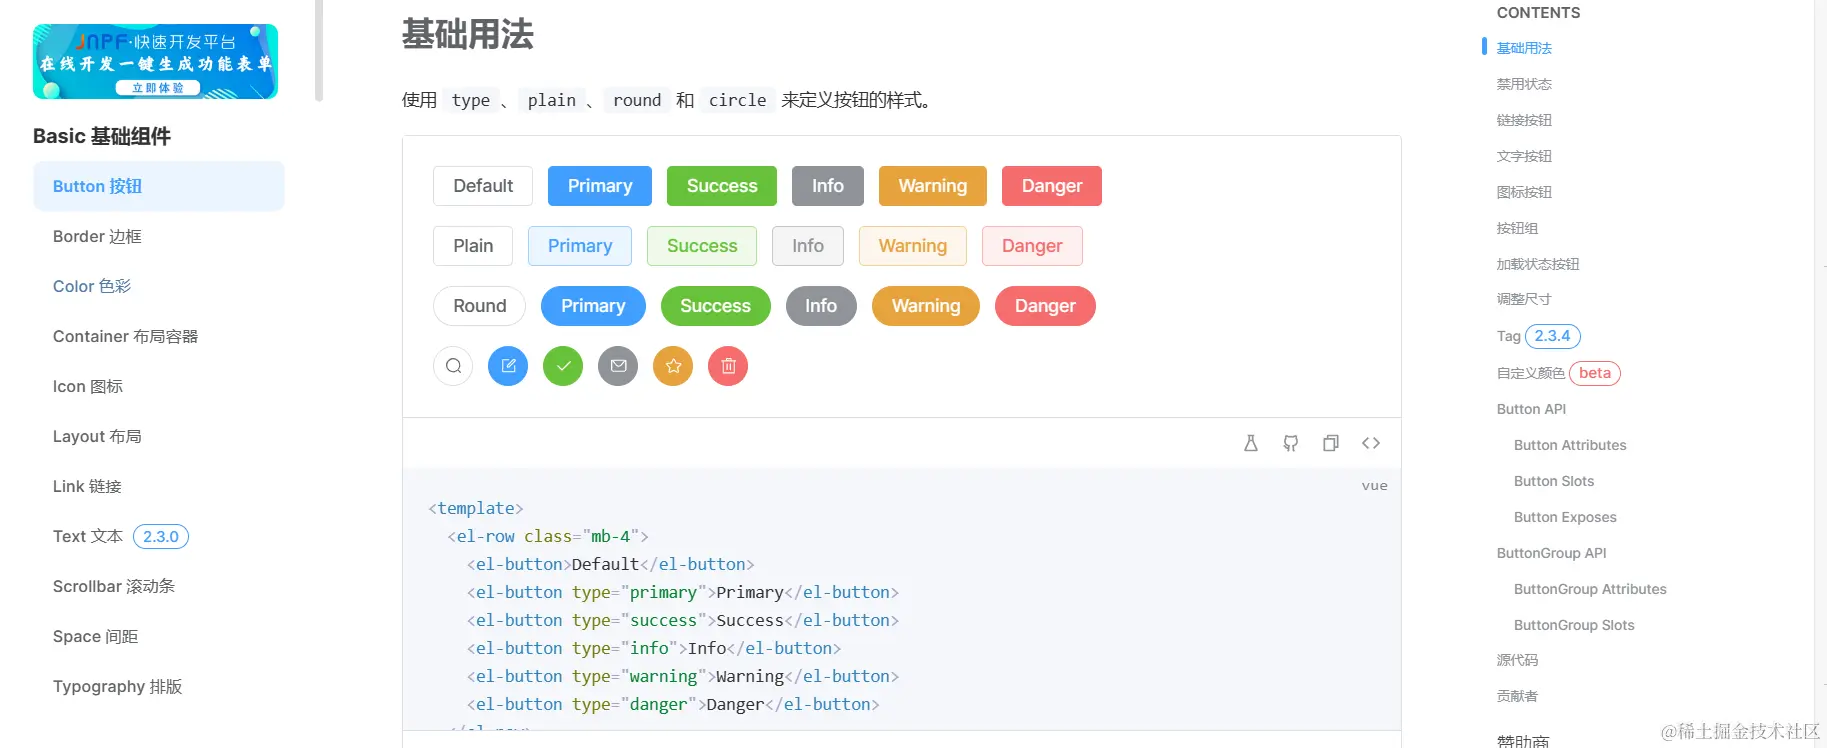The width and height of the screenshot is (1827, 748).
Task: Jump to 按钮组 in contents
Action: [x=1517, y=228]
